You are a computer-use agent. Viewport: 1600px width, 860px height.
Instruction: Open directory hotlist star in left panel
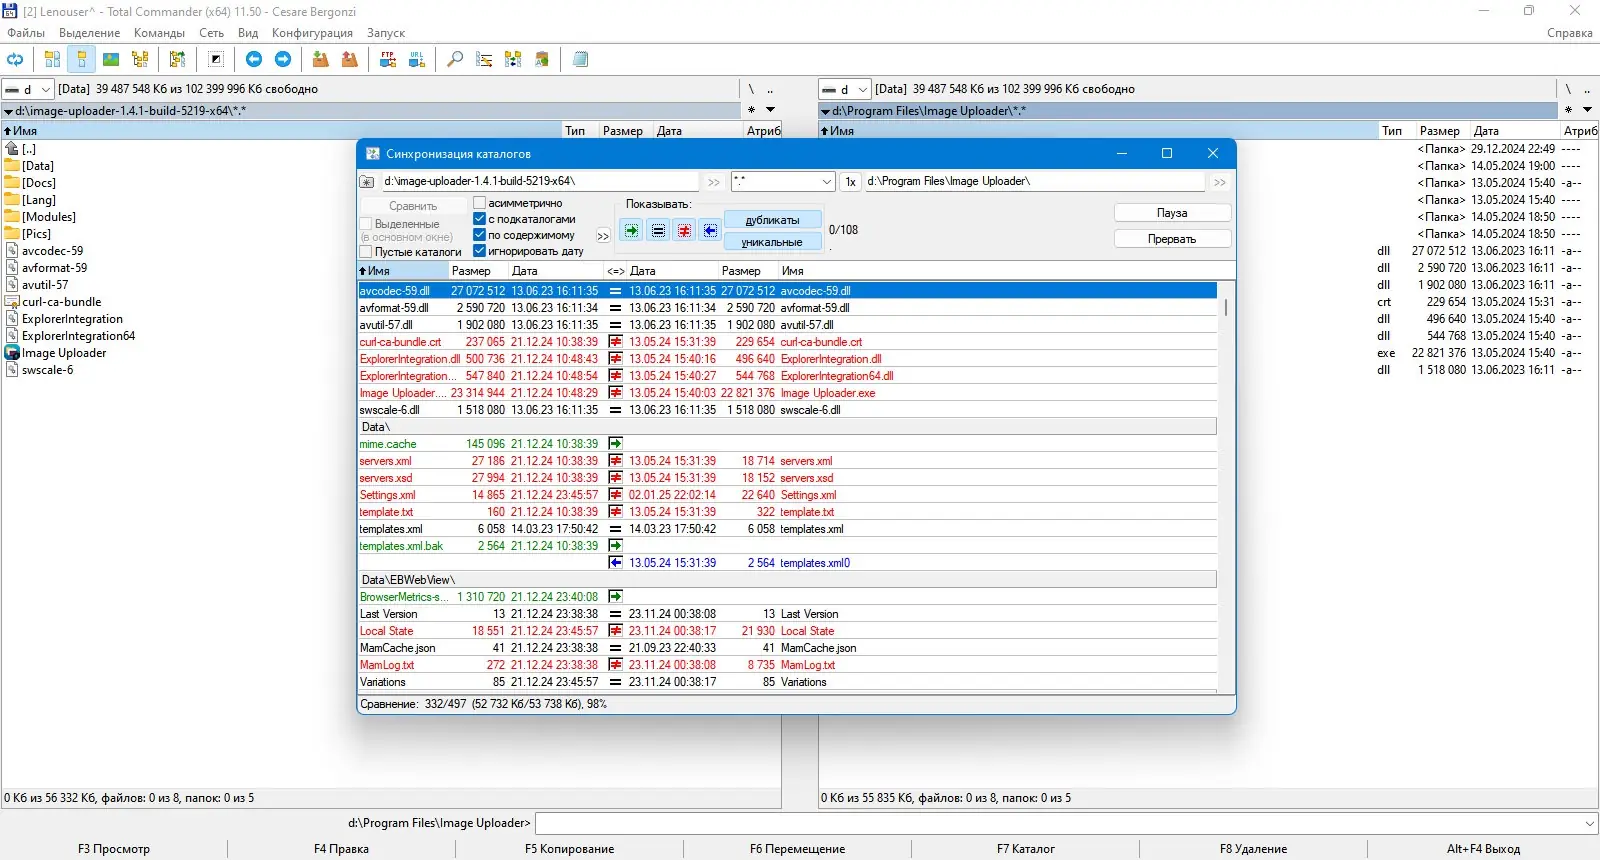pos(751,110)
